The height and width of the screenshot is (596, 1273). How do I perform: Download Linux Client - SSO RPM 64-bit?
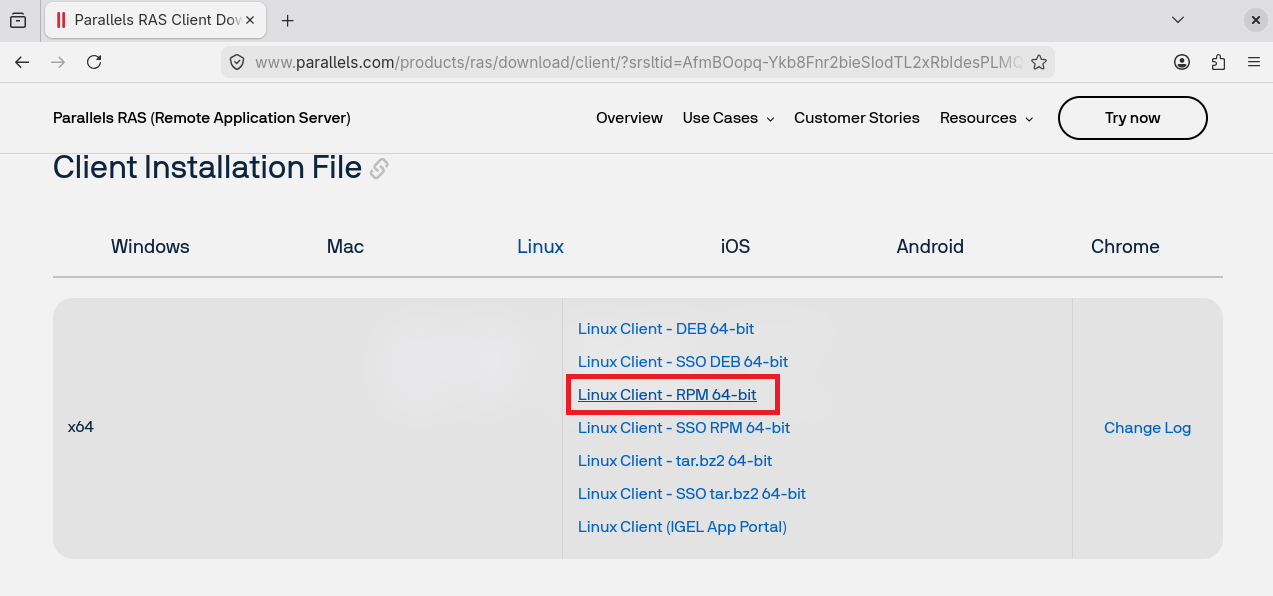tap(684, 428)
